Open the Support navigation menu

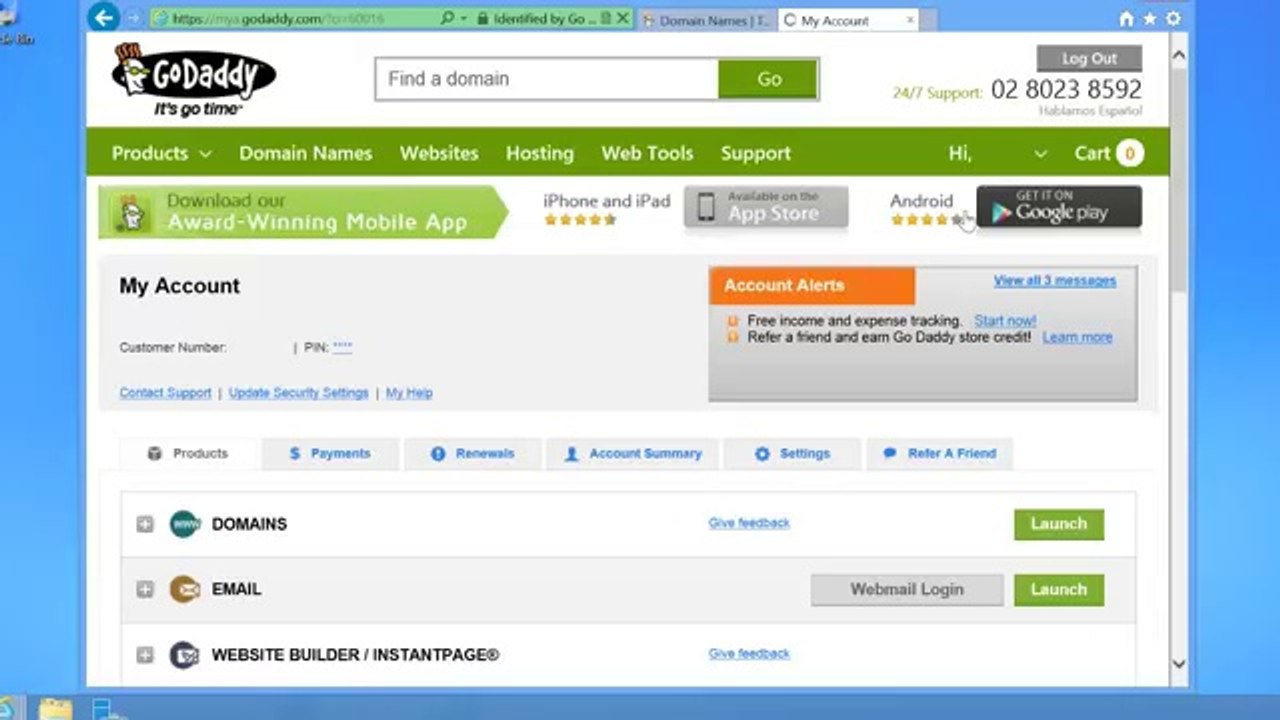click(756, 153)
